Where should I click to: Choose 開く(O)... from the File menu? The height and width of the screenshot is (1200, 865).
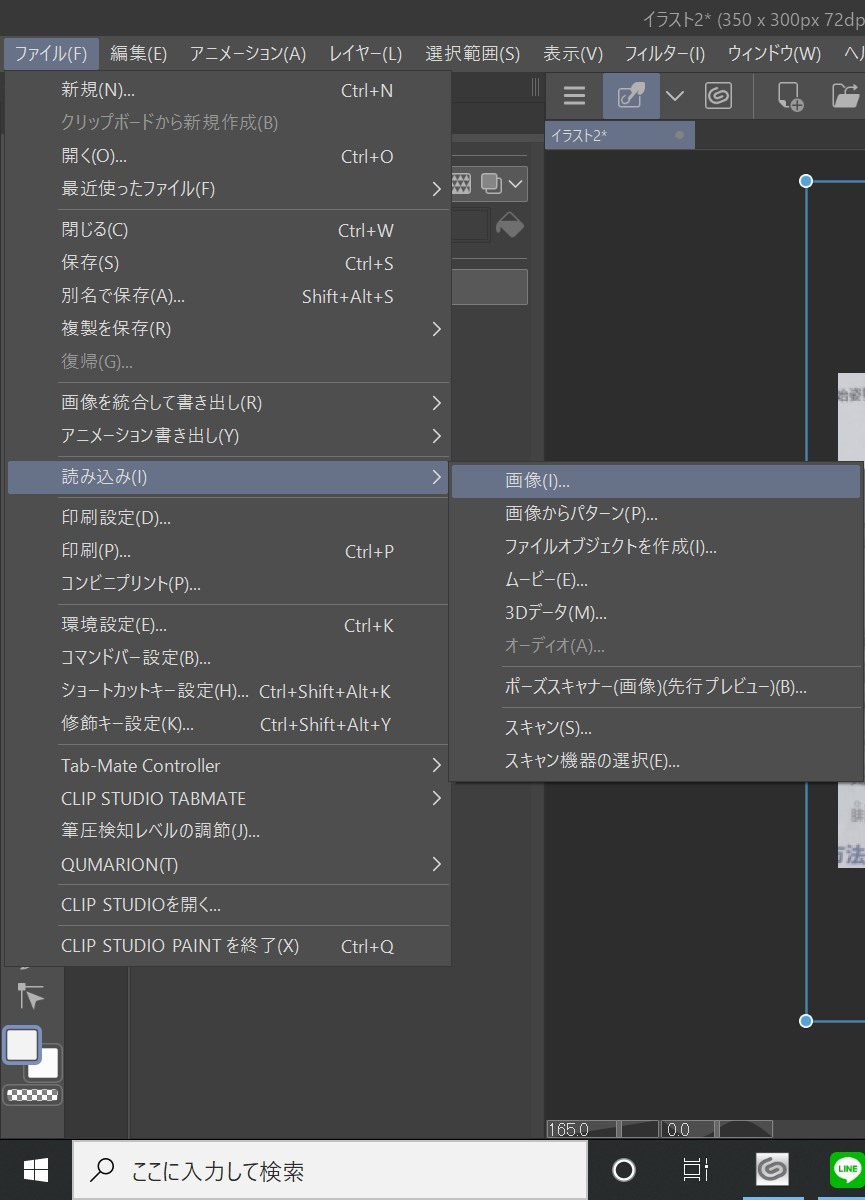click(x=228, y=157)
